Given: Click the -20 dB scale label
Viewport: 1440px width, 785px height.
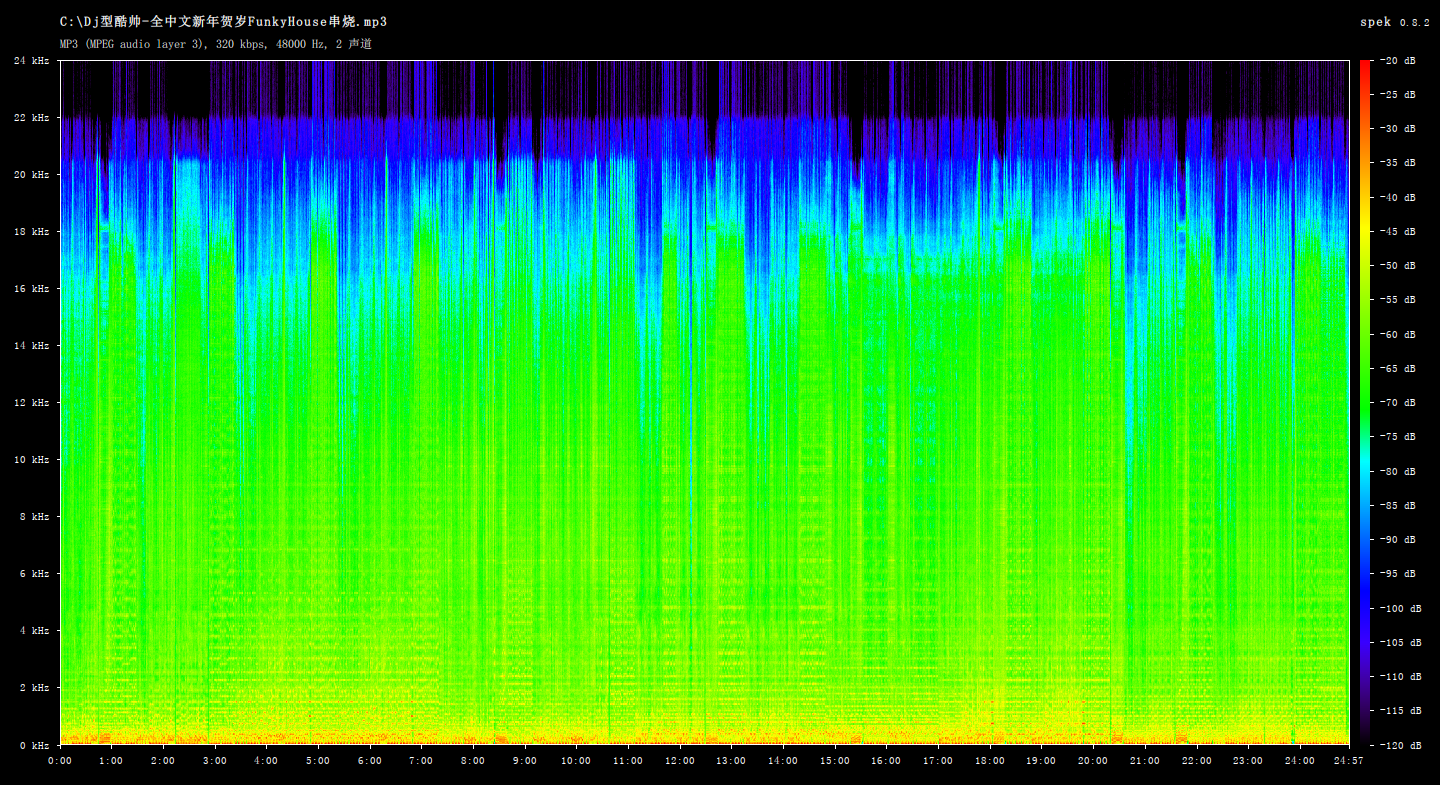Looking at the screenshot, I should coord(1397,61).
